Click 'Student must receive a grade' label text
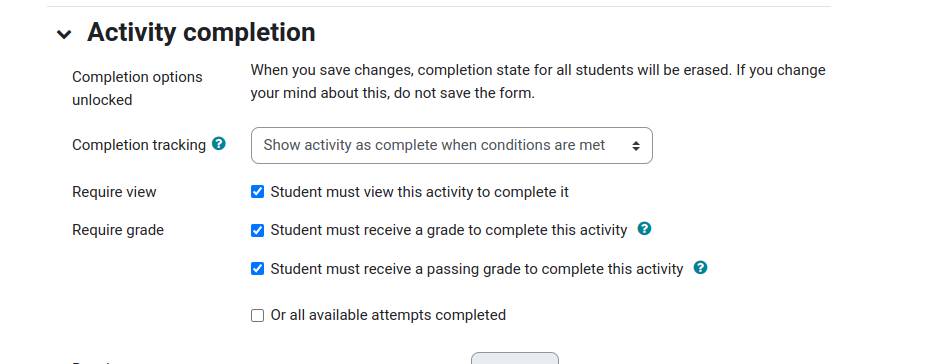The height and width of the screenshot is (364, 937). coord(449,230)
